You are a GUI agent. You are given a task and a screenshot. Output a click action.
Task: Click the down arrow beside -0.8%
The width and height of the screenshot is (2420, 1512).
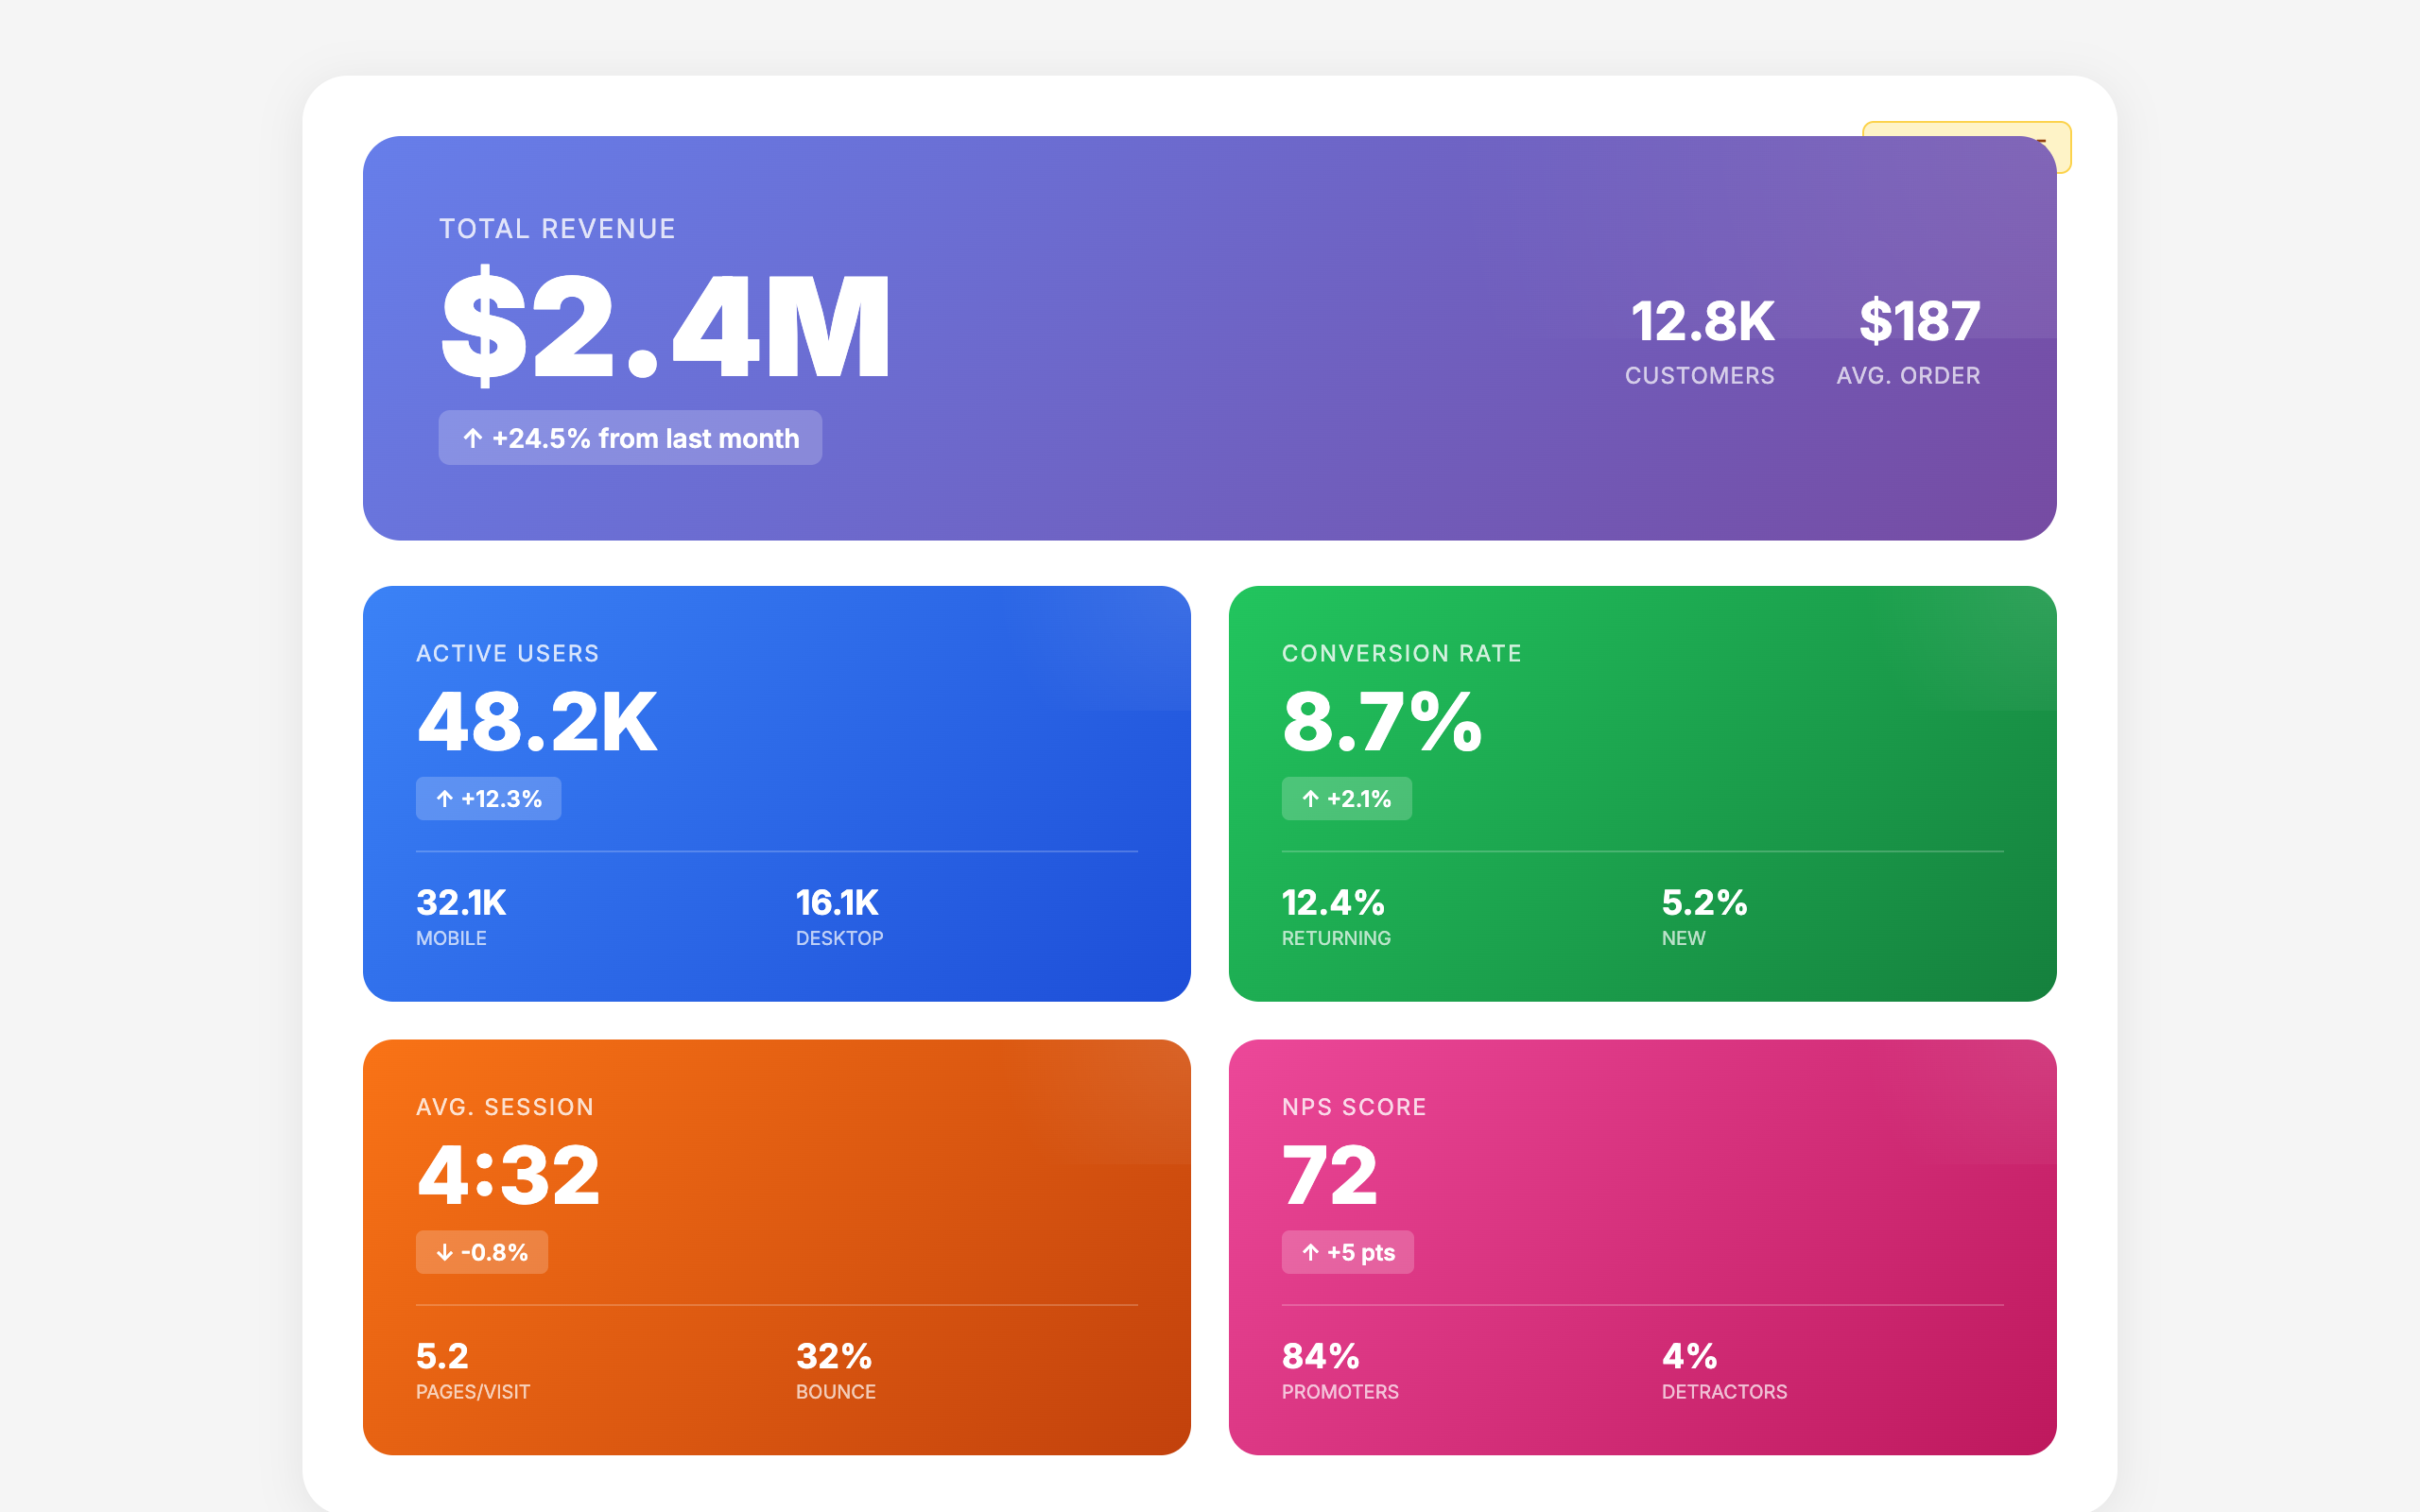(445, 1252)
